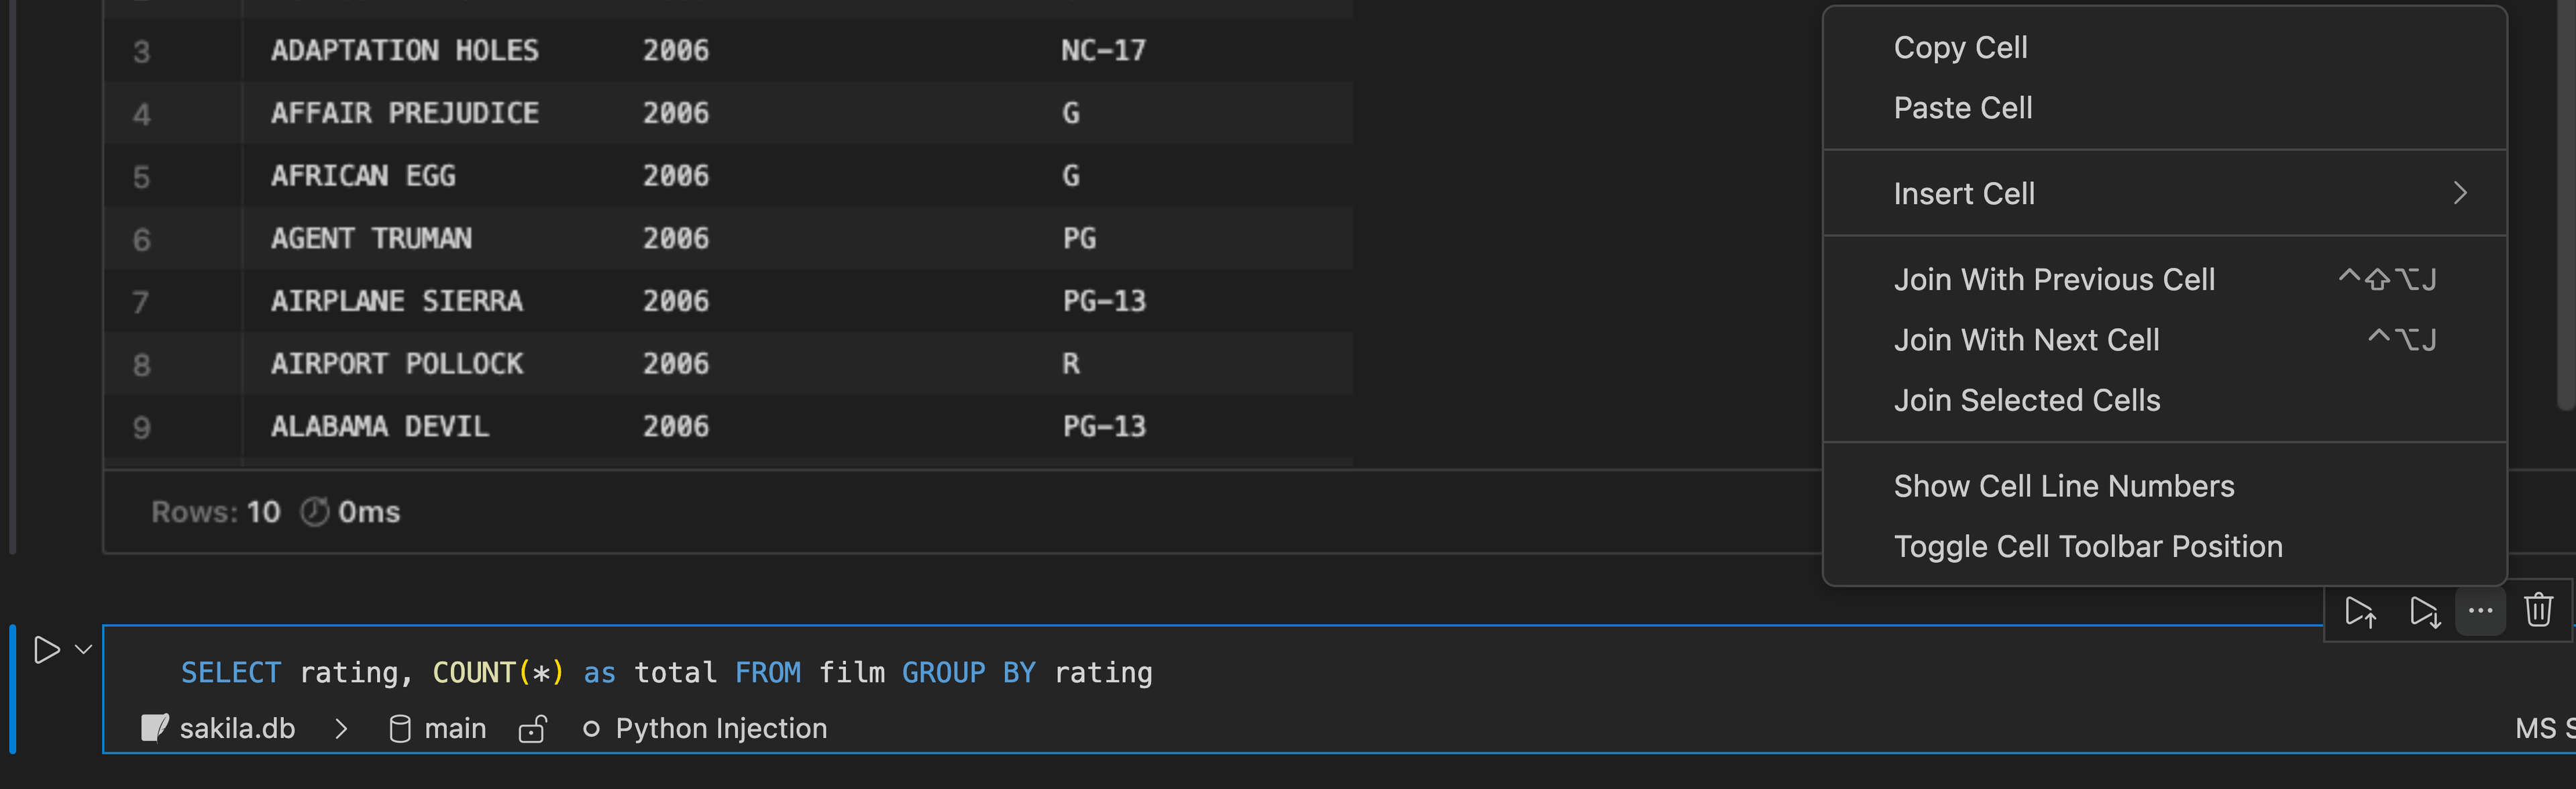The height and width of the screenshot is (789, 2576).
Task: Toggle Show Cell Line Numbers
Action: 2063,486
